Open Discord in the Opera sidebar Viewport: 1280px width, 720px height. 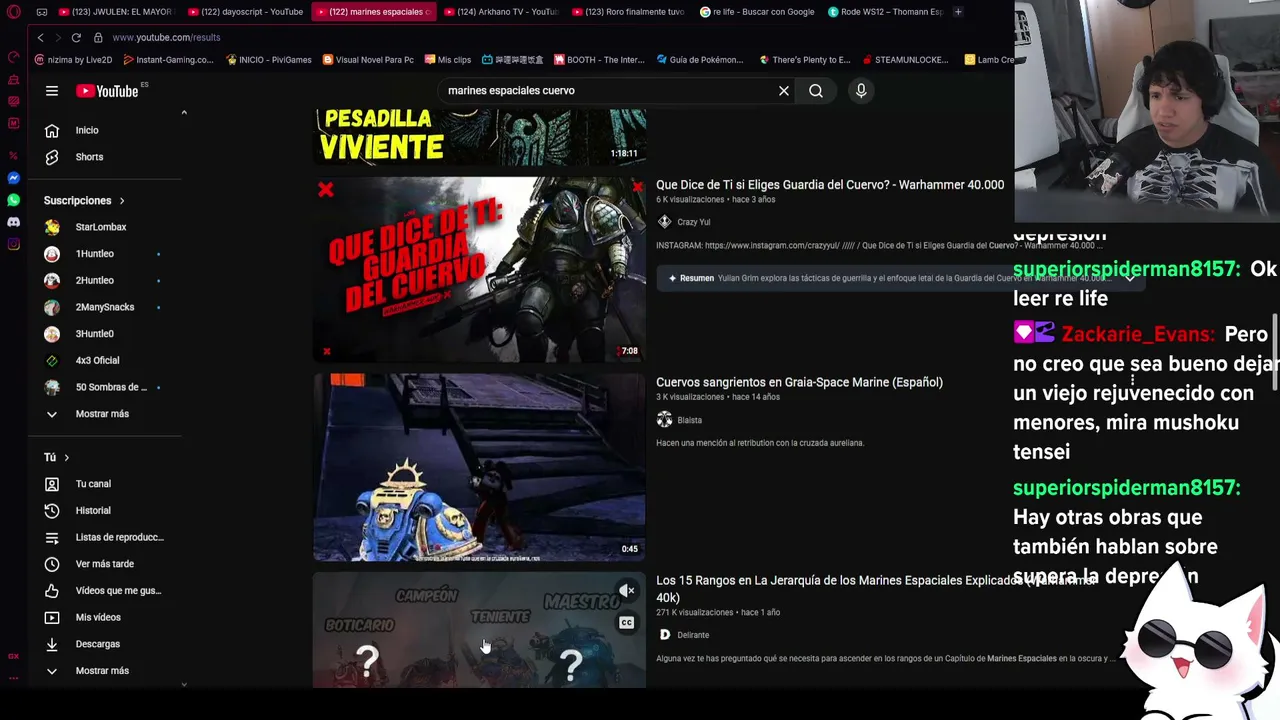[13, 222]
